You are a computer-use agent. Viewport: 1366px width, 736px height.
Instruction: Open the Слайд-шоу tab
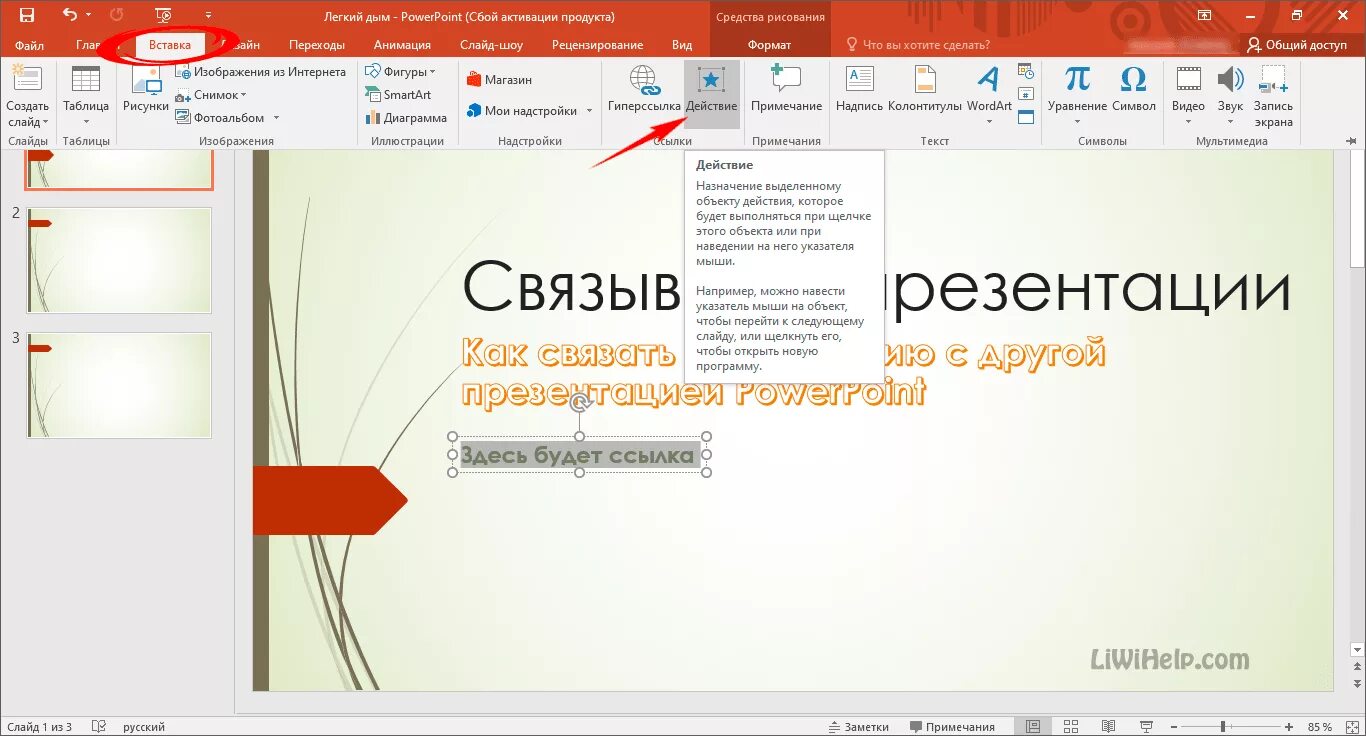(491, 45)
